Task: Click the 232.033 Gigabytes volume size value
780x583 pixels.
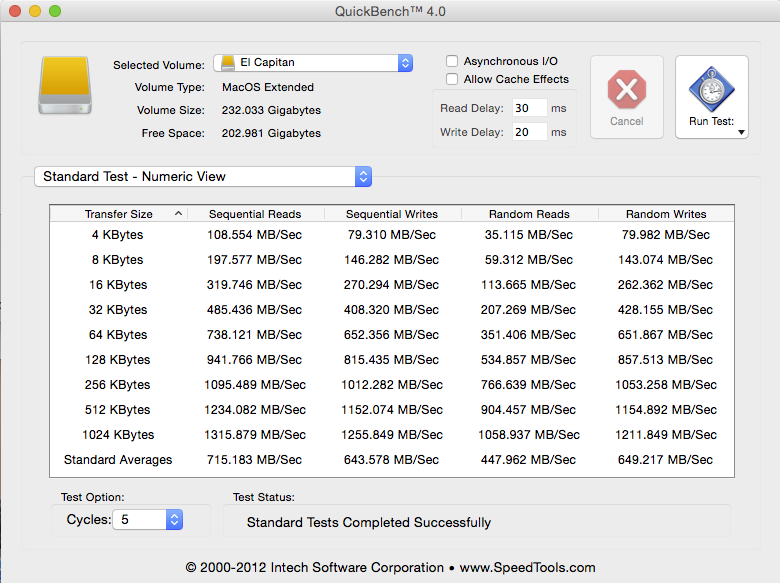Action: [271, 110]
